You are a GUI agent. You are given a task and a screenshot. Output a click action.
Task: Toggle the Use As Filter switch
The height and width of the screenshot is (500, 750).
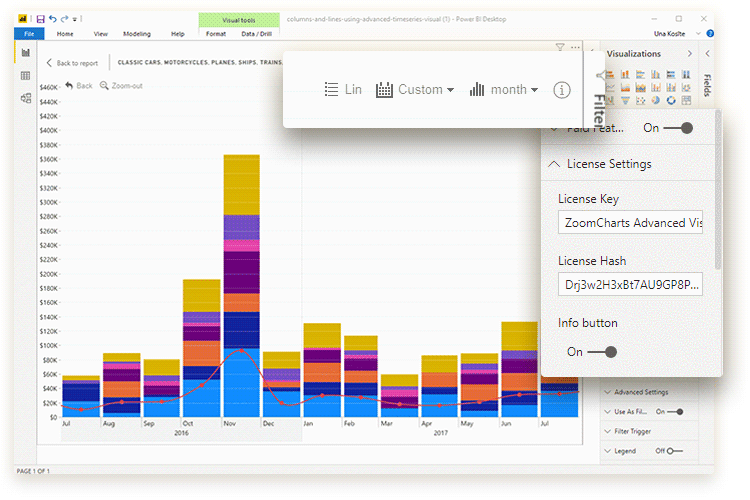pyautogui.click(x=675, y=411)
